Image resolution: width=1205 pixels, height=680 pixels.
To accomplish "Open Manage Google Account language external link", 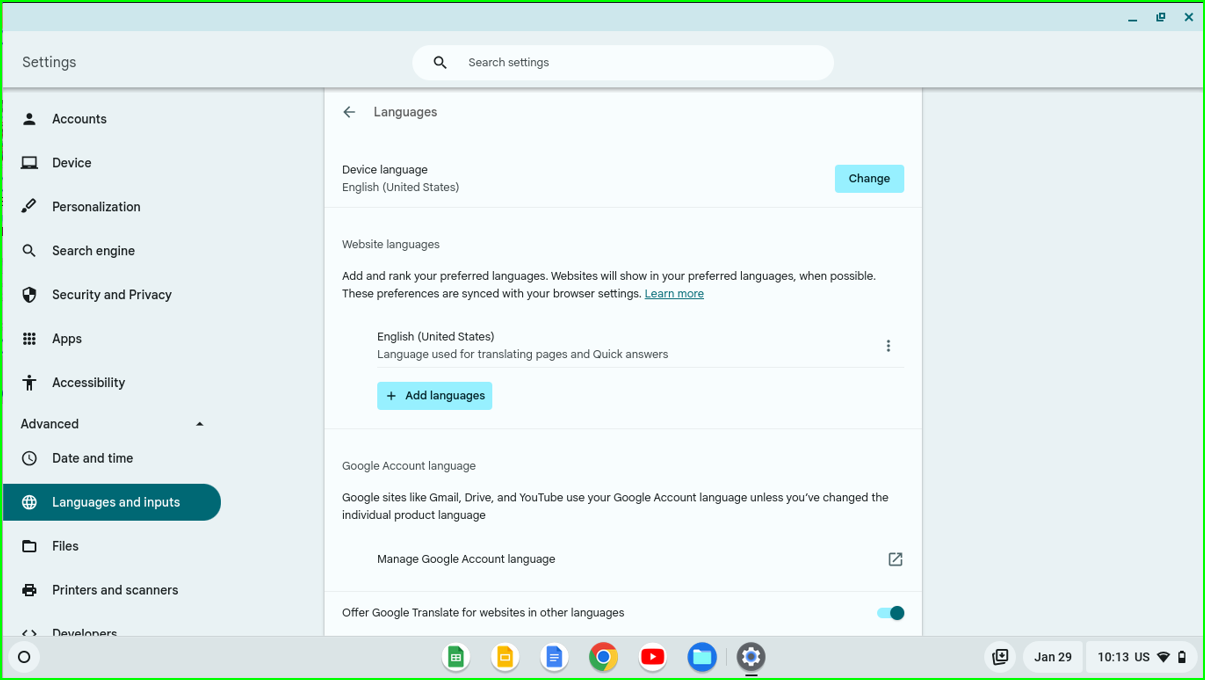I will (895, 559).
